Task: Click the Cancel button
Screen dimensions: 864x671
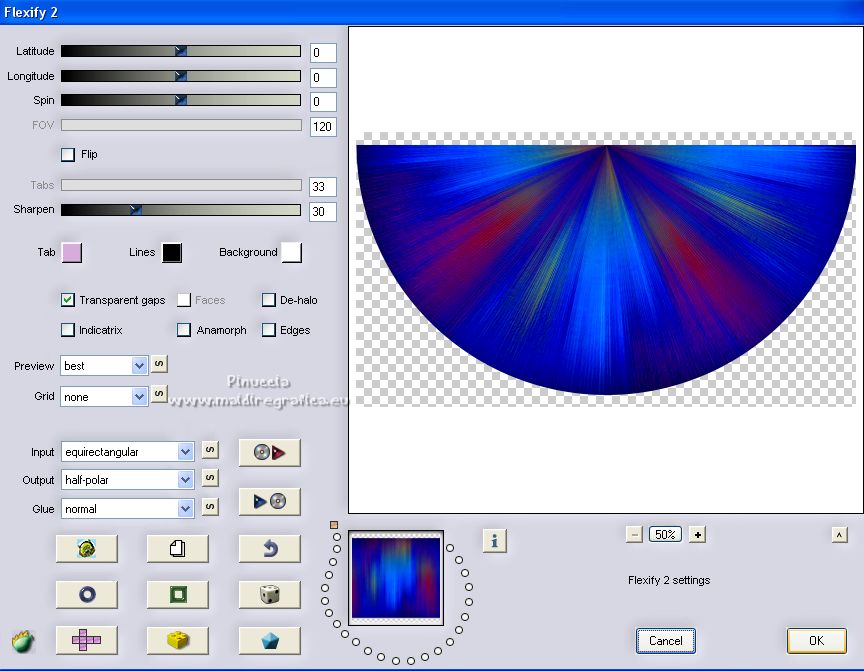Action: 666,641
